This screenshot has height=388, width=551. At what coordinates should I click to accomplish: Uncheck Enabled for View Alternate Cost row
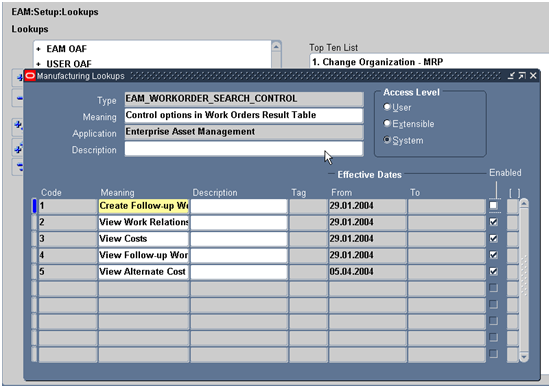[493, 271]
